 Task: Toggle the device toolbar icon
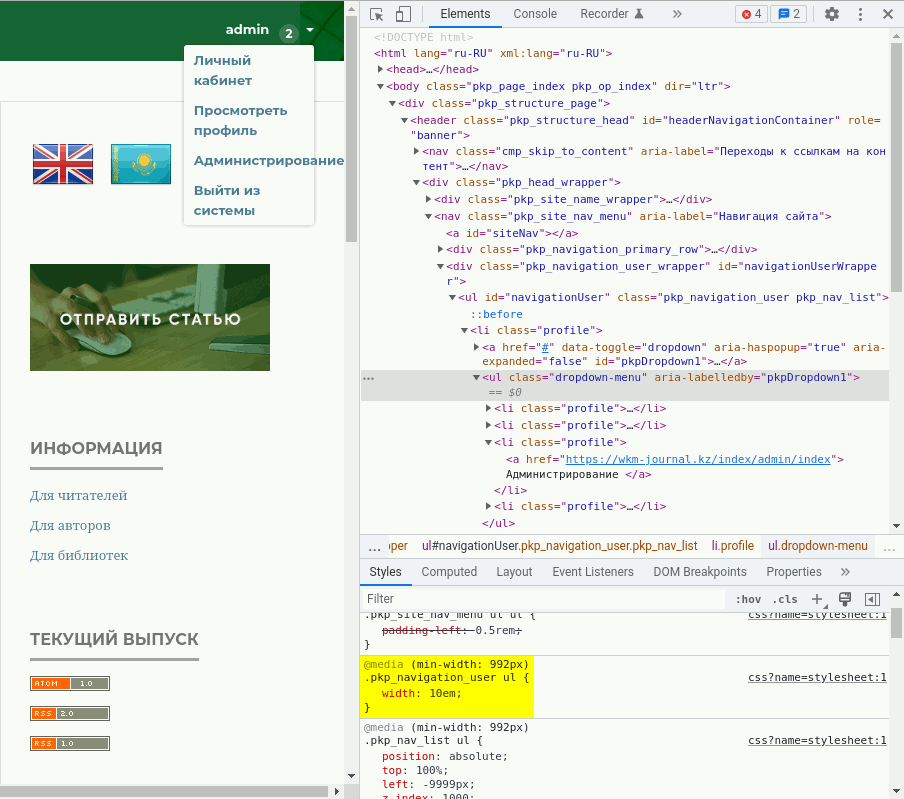coord(403,14)
